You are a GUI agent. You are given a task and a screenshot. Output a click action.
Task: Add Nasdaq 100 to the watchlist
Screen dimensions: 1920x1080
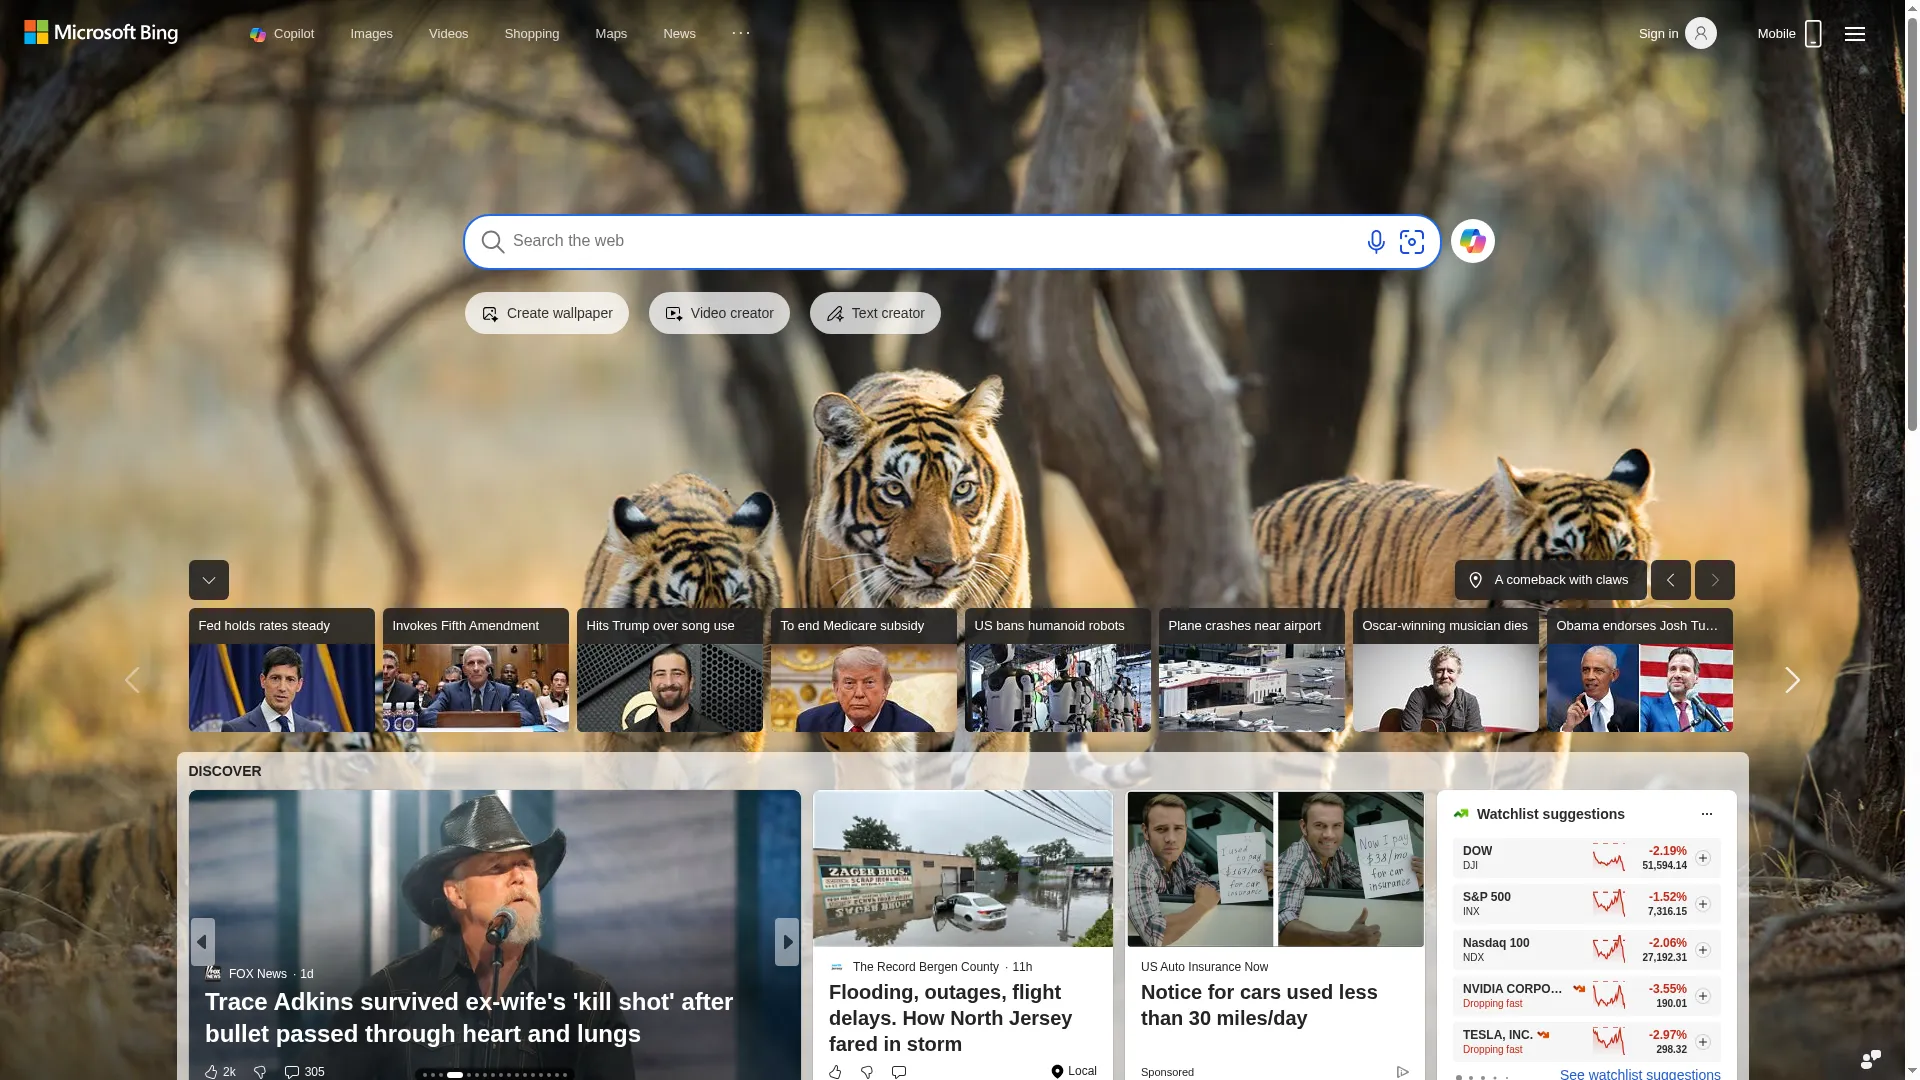(x=1703, y=950)
